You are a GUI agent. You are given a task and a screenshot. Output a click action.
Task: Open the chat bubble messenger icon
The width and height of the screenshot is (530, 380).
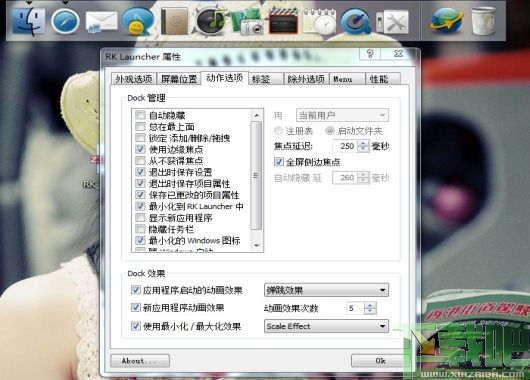138,21
